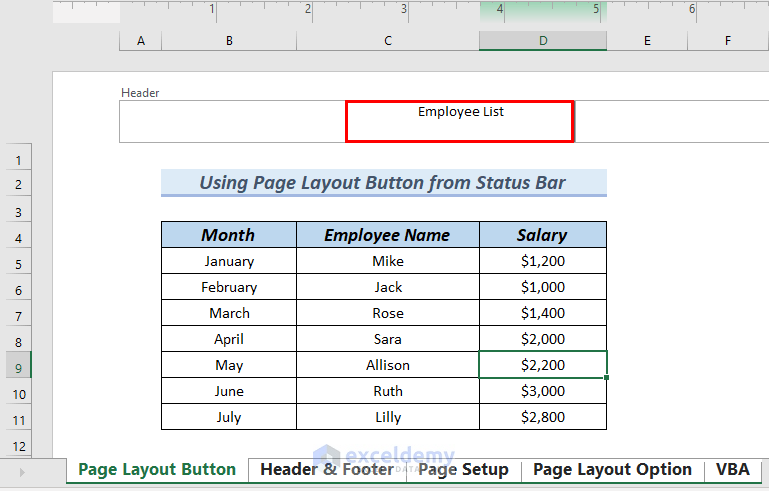The height and width of the screenshot is (491, 769).
Task: Select the March cell
Action: 229,312
